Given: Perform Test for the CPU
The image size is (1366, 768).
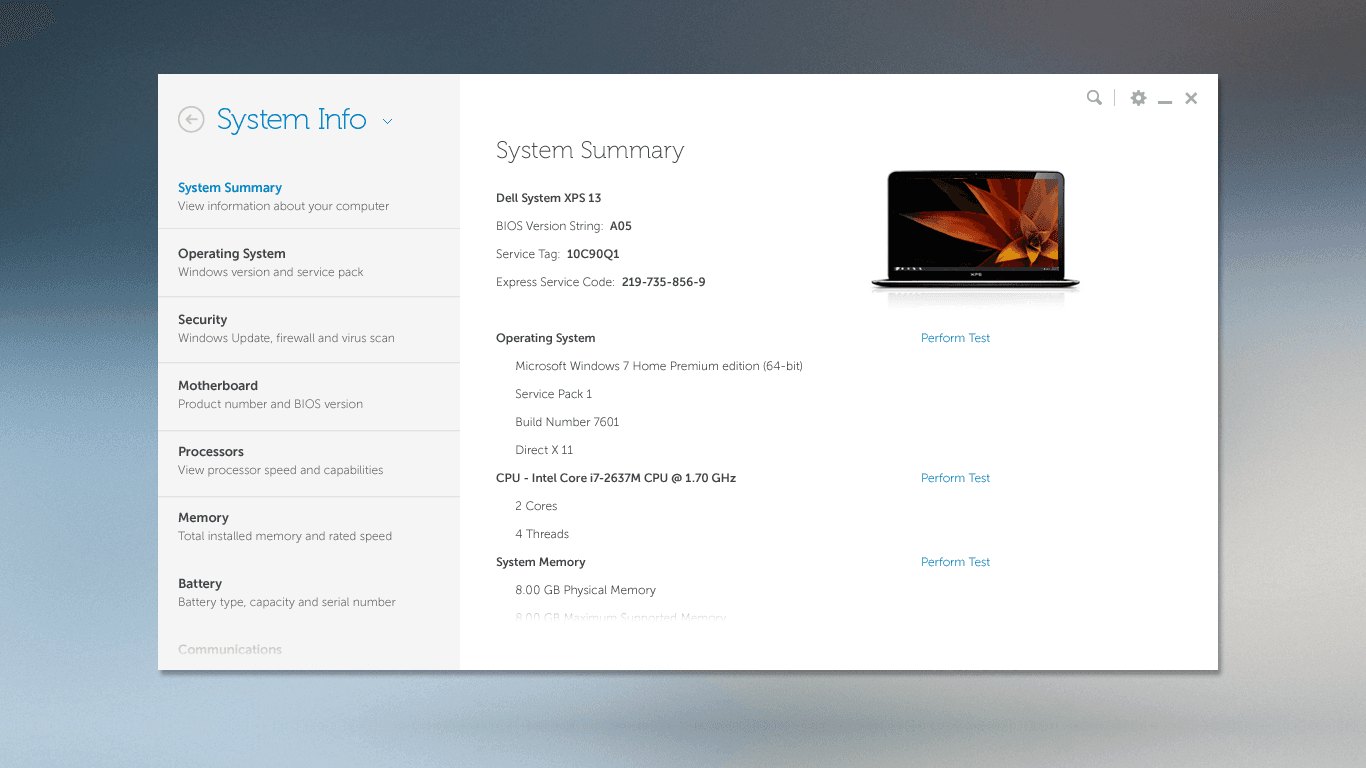Looking at the screenshot, I should coord(955,478).
